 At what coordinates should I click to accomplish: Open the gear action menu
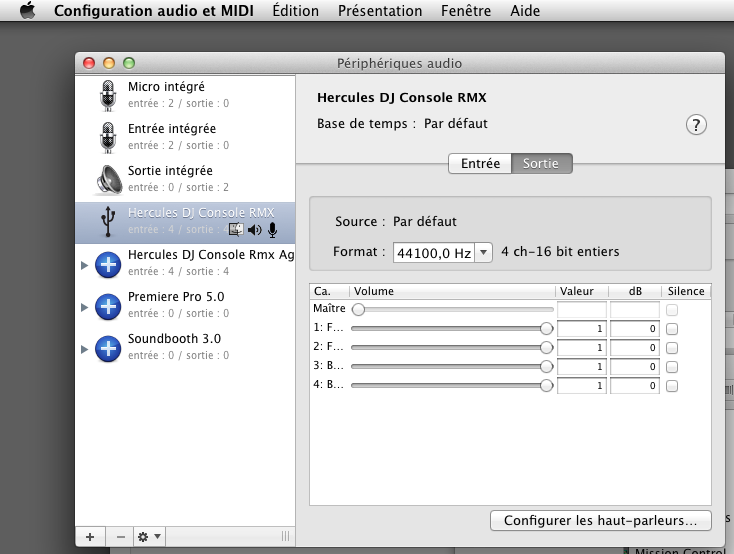coord(149,537)
